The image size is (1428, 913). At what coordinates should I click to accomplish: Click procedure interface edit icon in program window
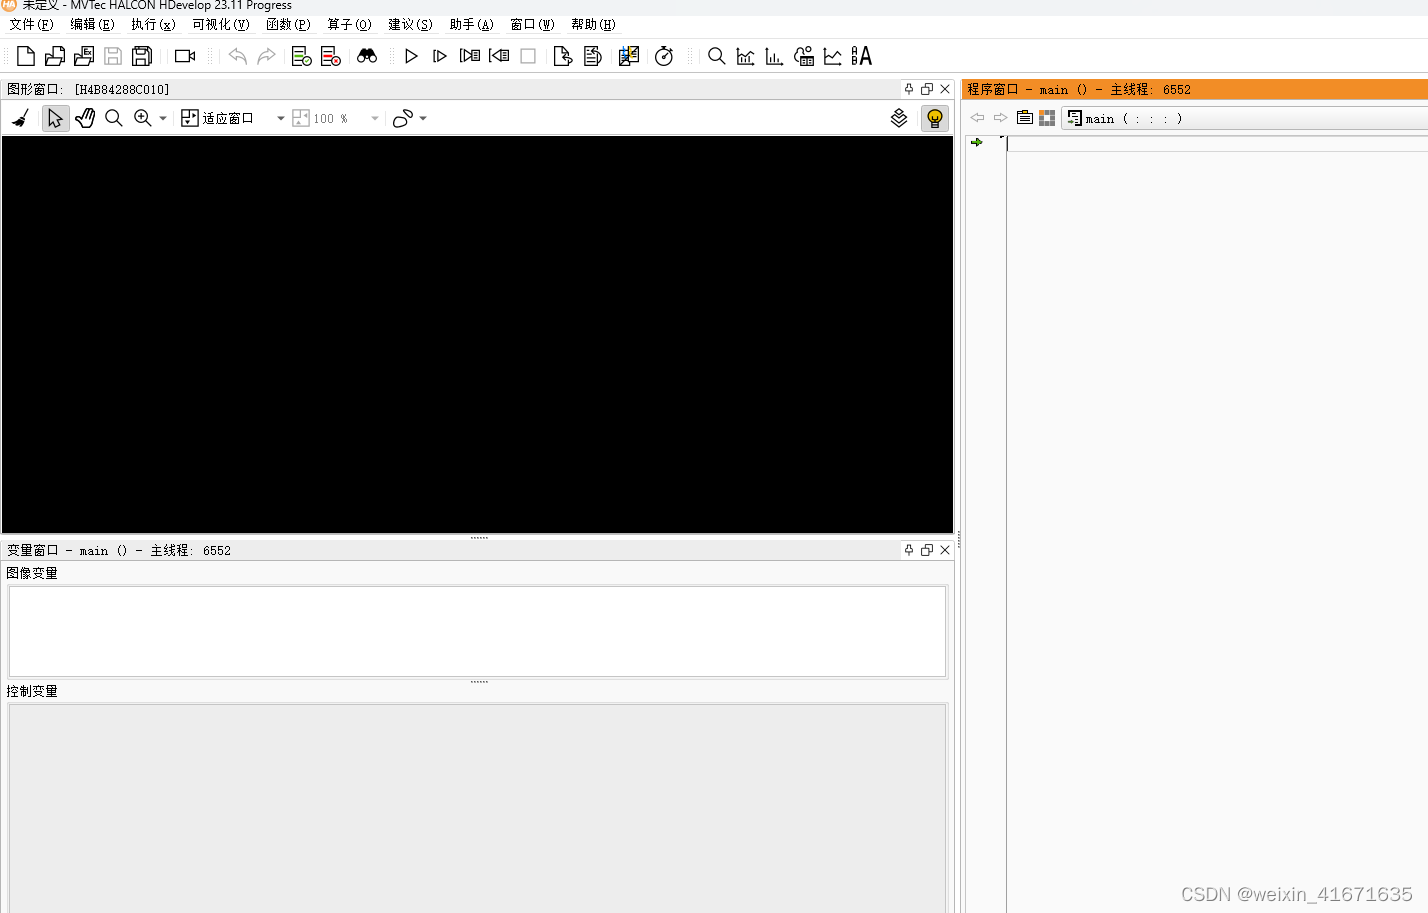1025,118
